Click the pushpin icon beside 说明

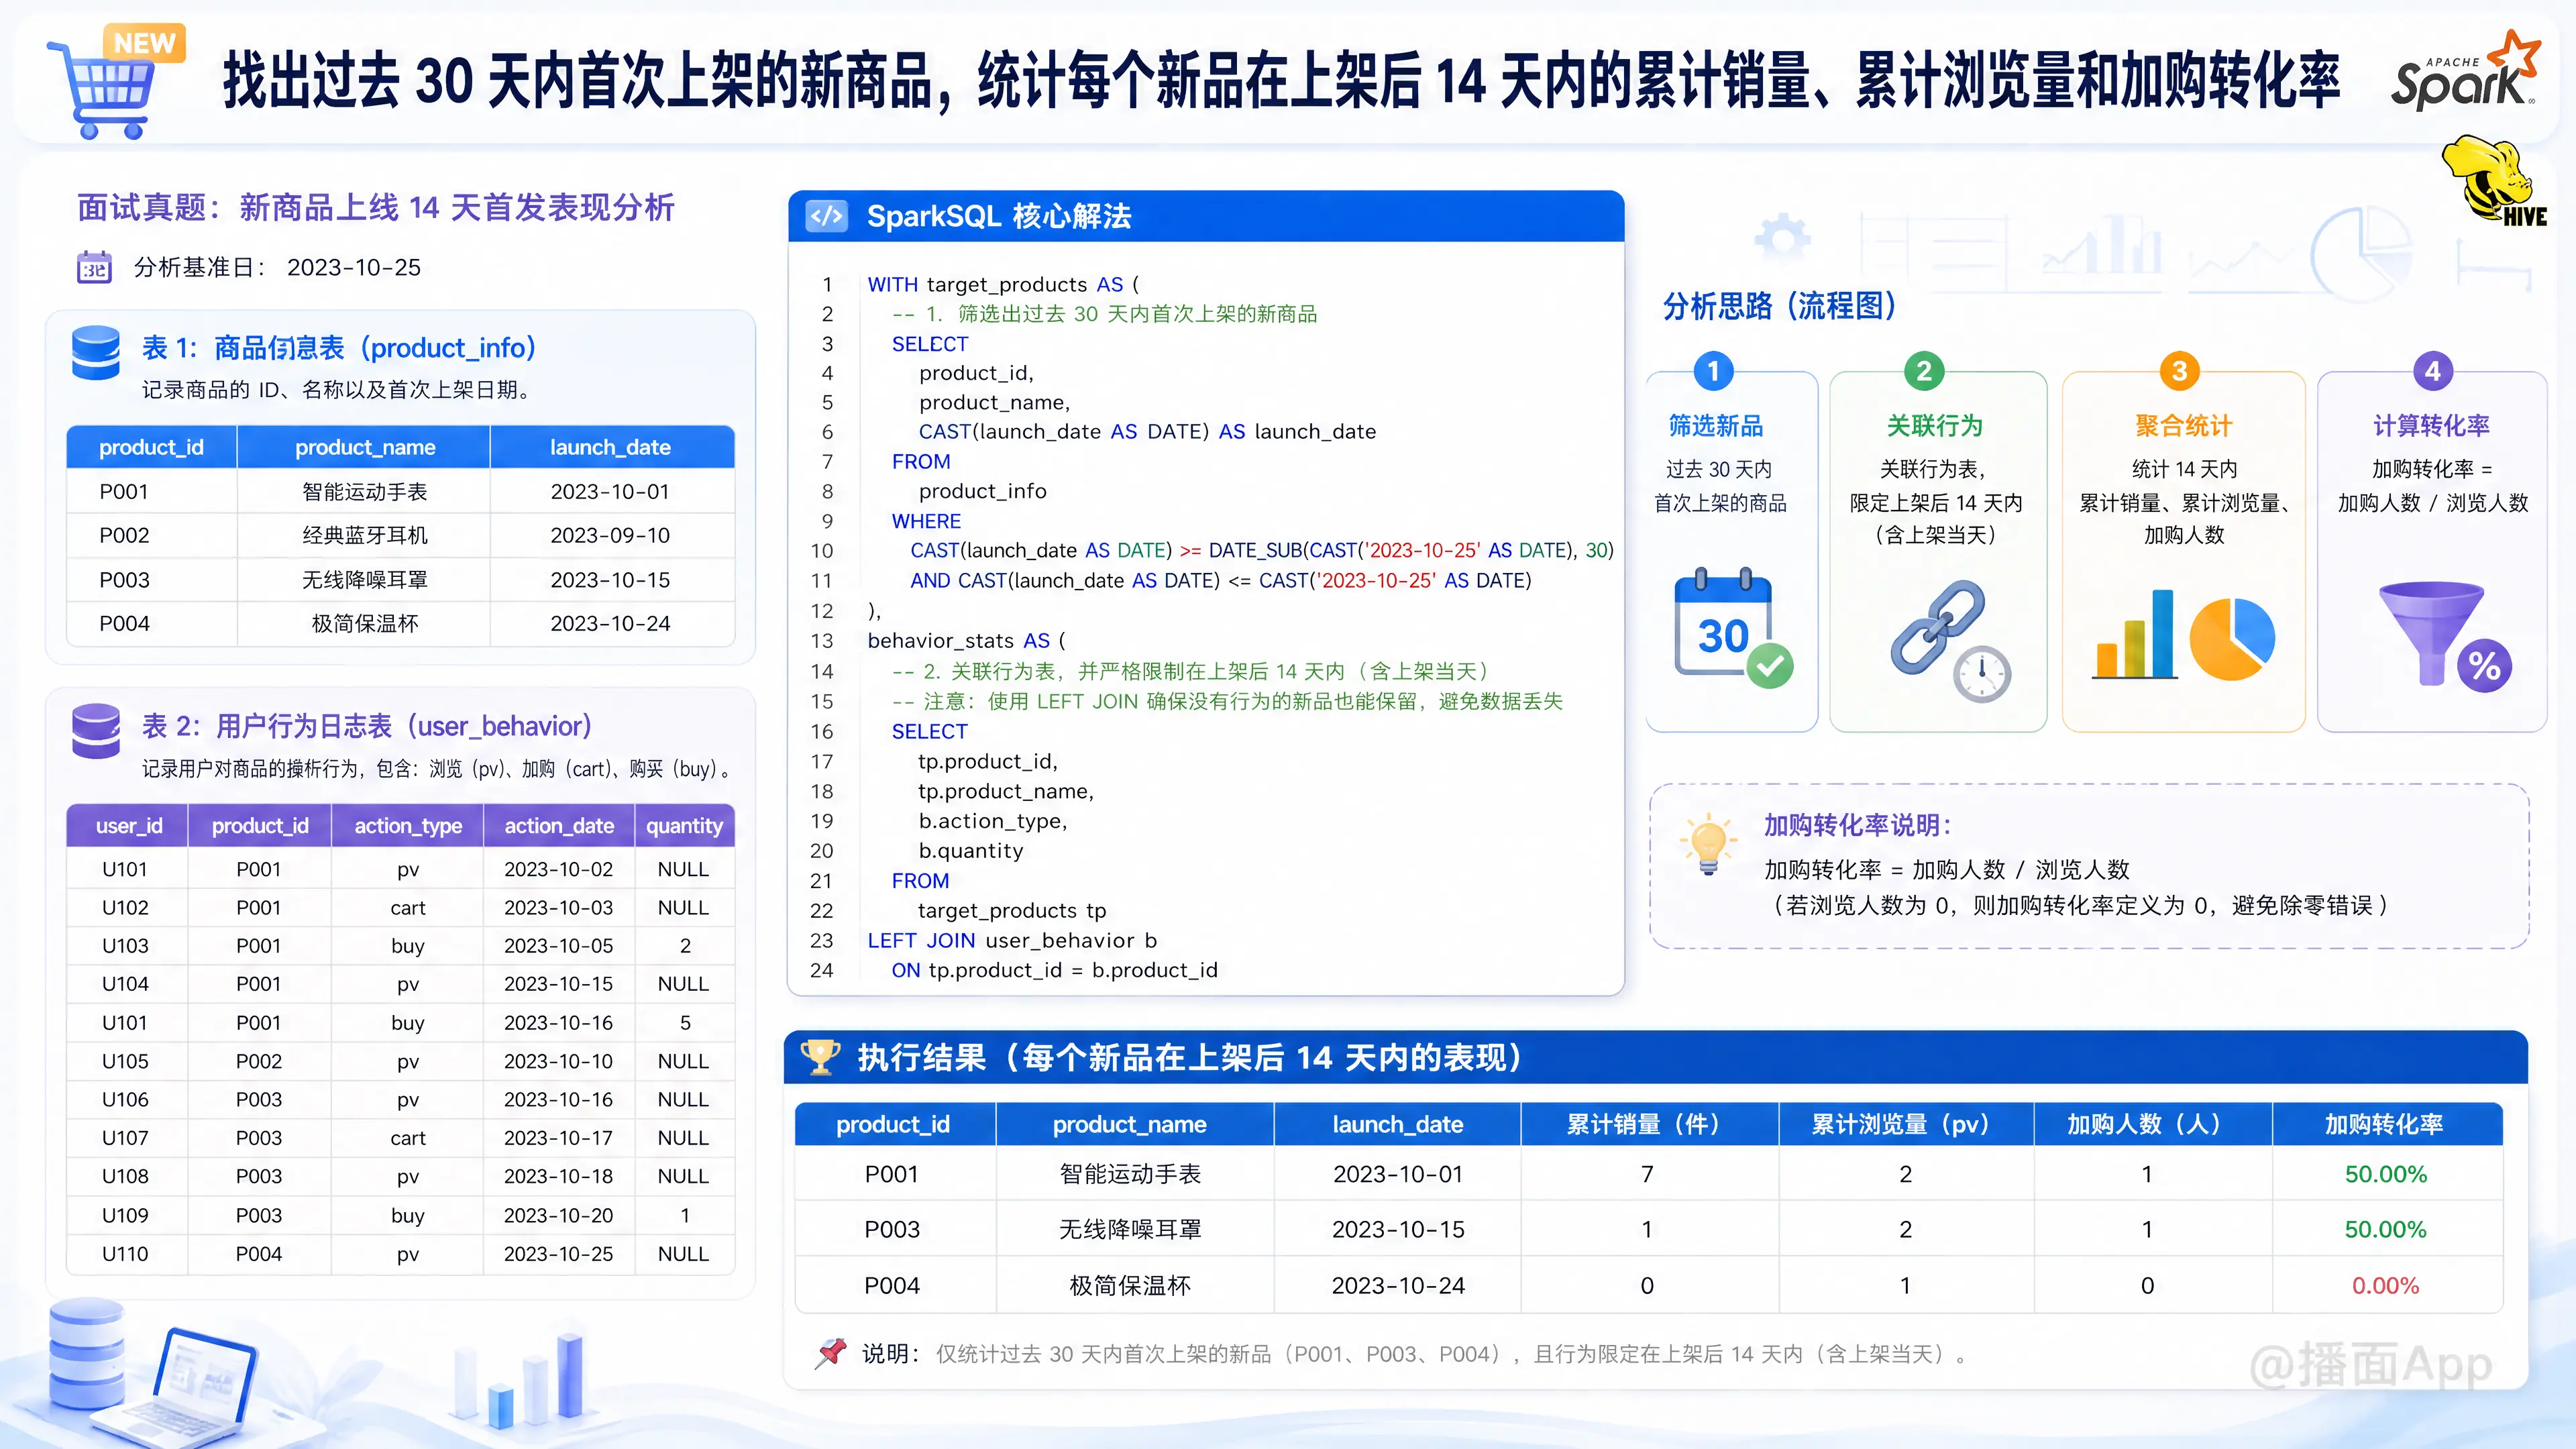[x=830, y=1353]
